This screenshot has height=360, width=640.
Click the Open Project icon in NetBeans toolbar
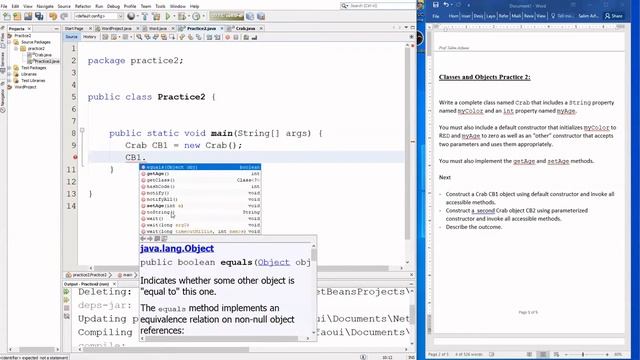pos(28,16)
